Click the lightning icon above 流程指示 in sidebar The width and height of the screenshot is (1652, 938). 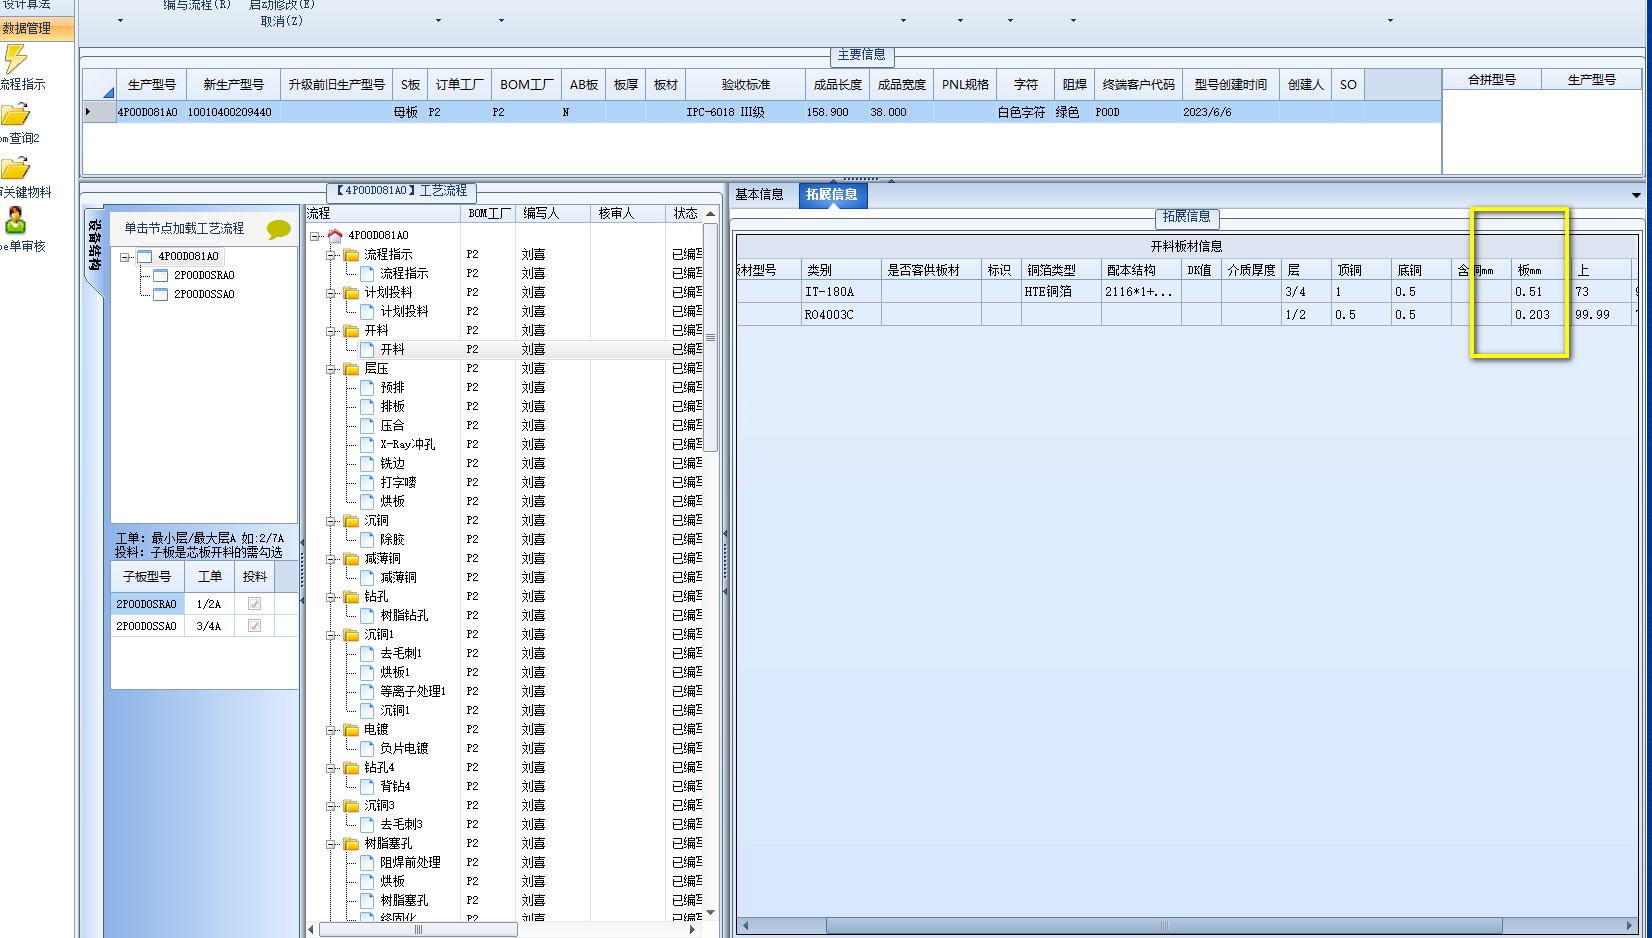[15, 59]
